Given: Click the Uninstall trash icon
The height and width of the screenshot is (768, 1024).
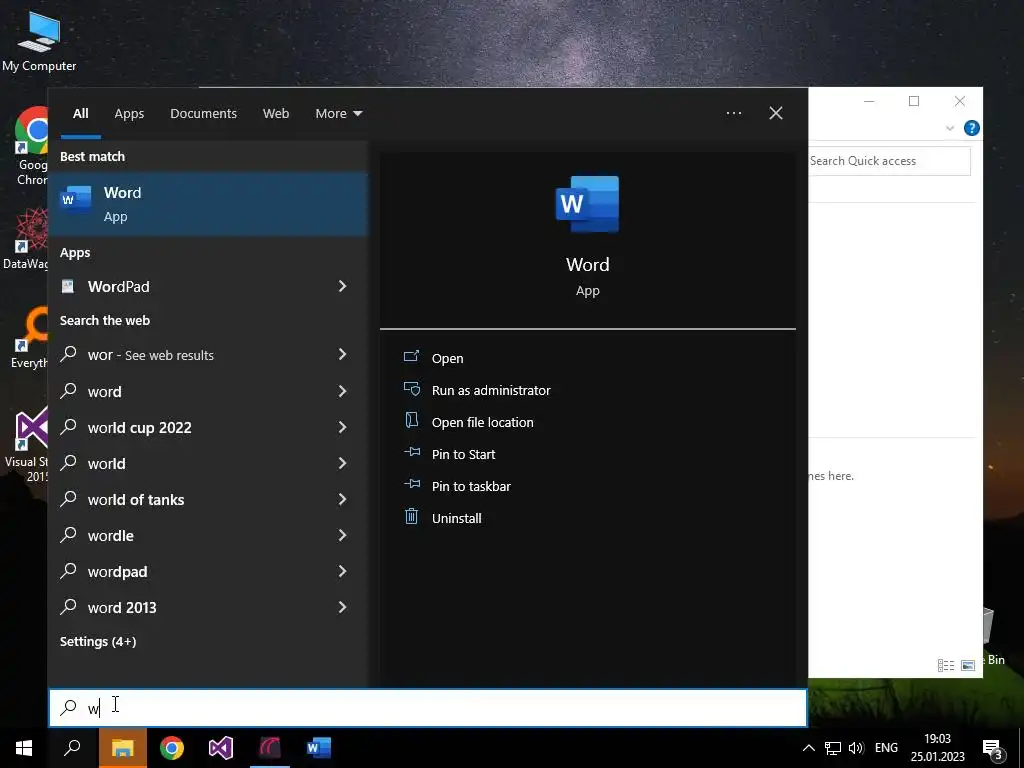Looking at the screenshot, I should 411,517.
